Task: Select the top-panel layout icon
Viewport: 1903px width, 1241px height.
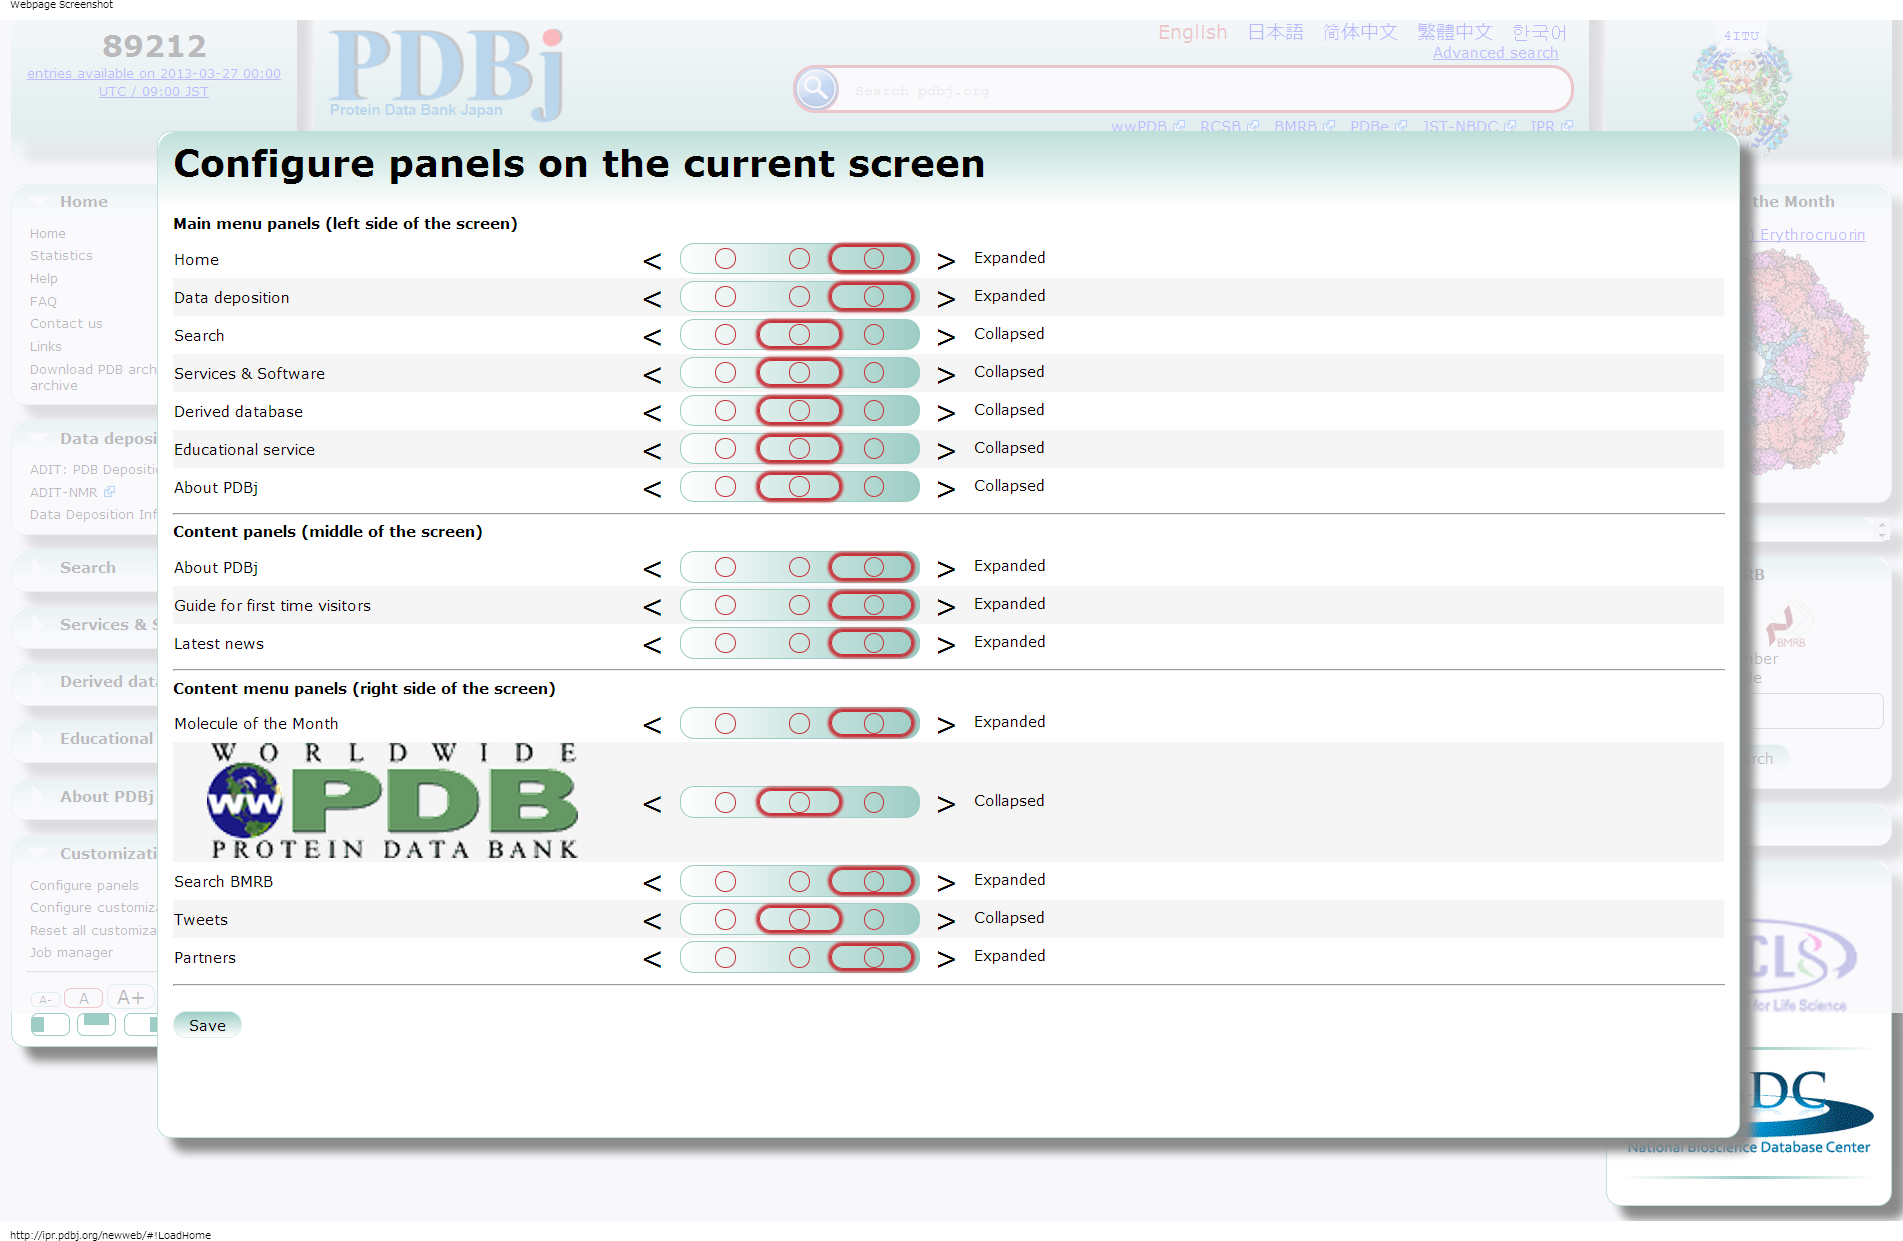Action: click(x=97, y=1024)
